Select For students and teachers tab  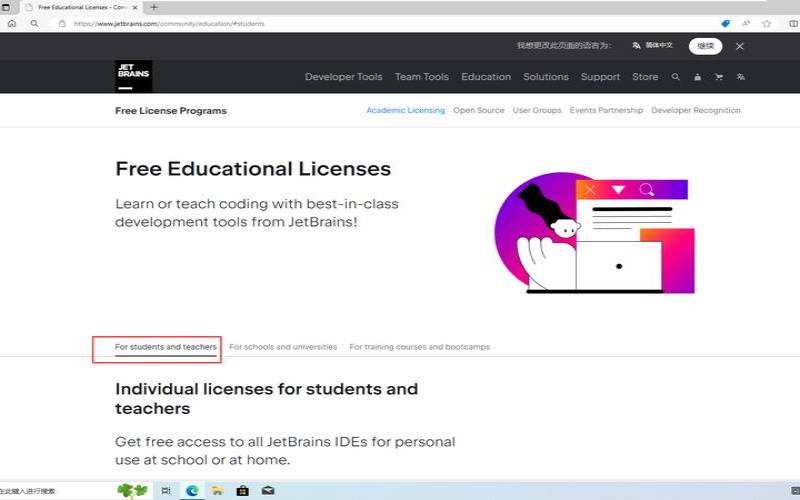pos(166,347)
